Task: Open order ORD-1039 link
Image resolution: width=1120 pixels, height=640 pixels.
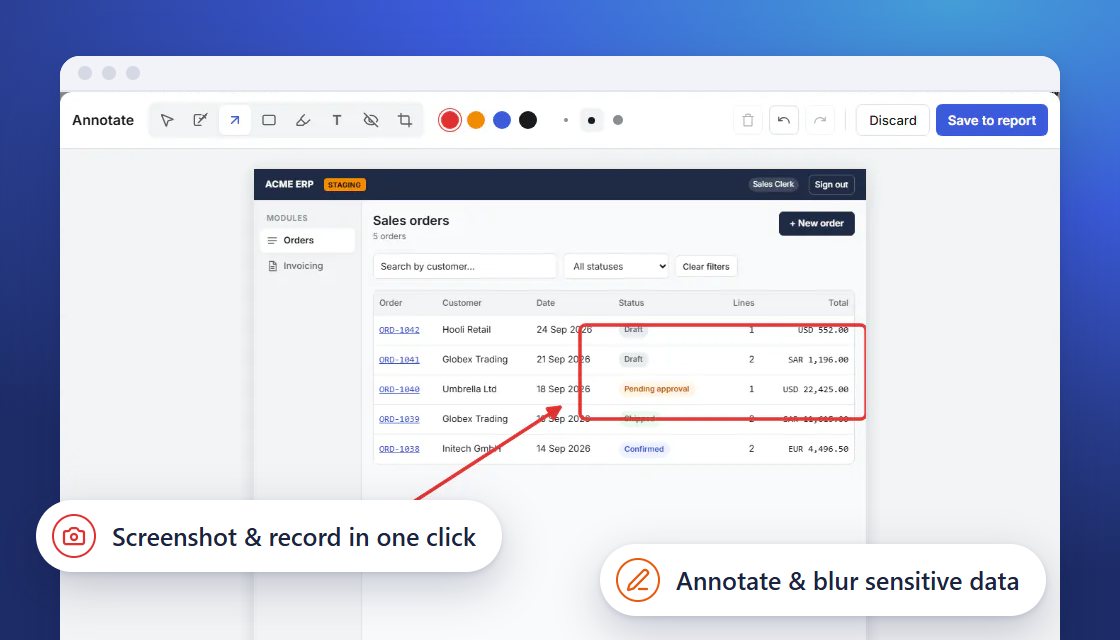Action: [399, 419]
